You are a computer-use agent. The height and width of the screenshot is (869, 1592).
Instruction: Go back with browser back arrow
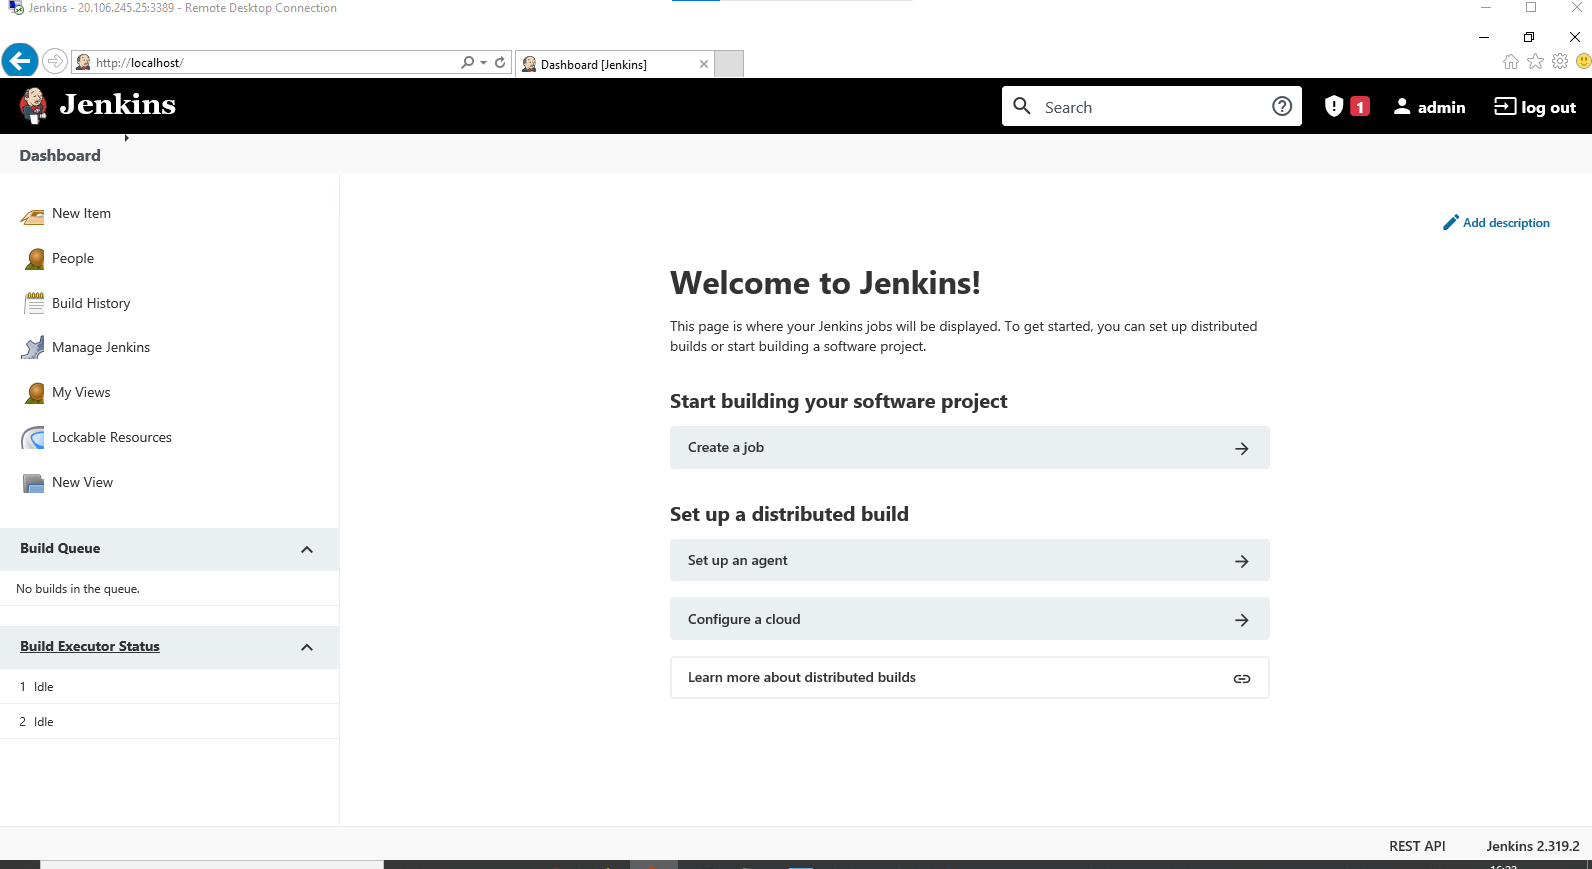pos(20,61)
